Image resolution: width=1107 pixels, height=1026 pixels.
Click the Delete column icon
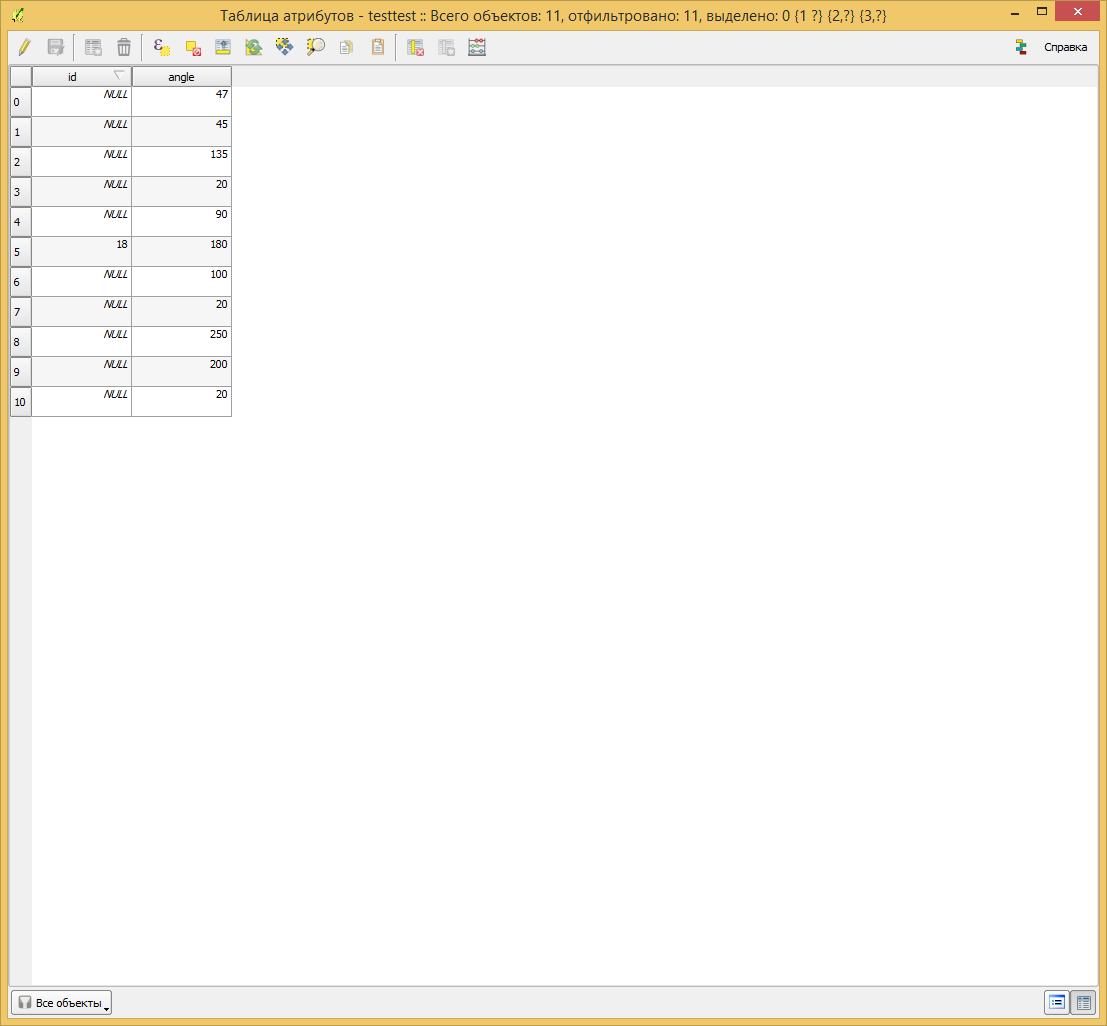415,47
